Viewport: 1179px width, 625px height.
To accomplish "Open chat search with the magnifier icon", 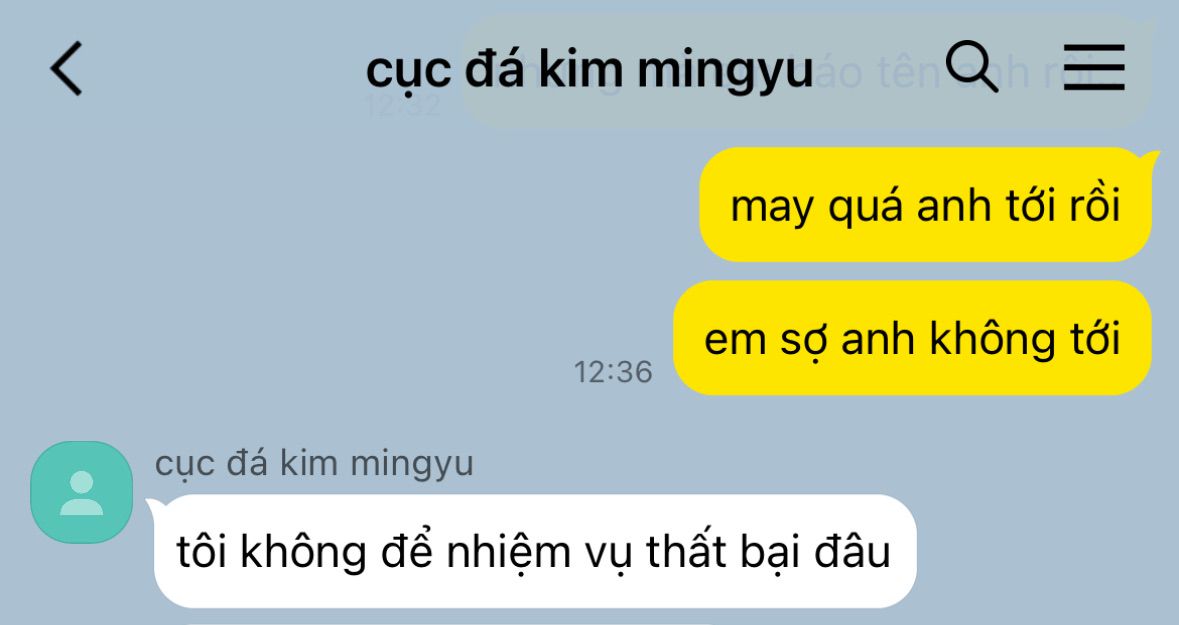I will 971,67.
